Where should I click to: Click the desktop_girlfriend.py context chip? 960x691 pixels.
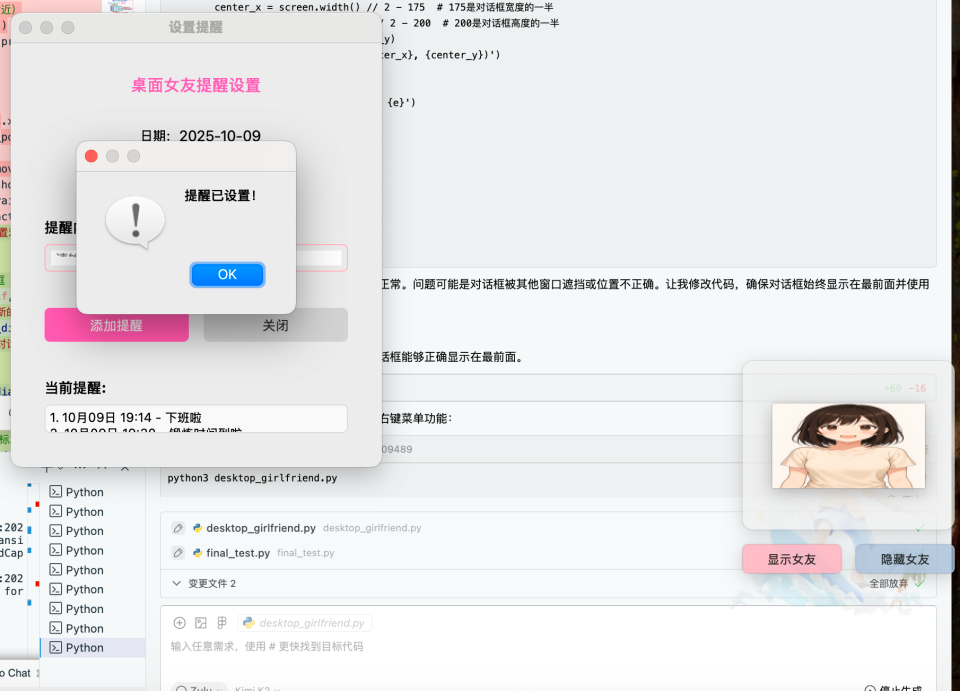305,622
